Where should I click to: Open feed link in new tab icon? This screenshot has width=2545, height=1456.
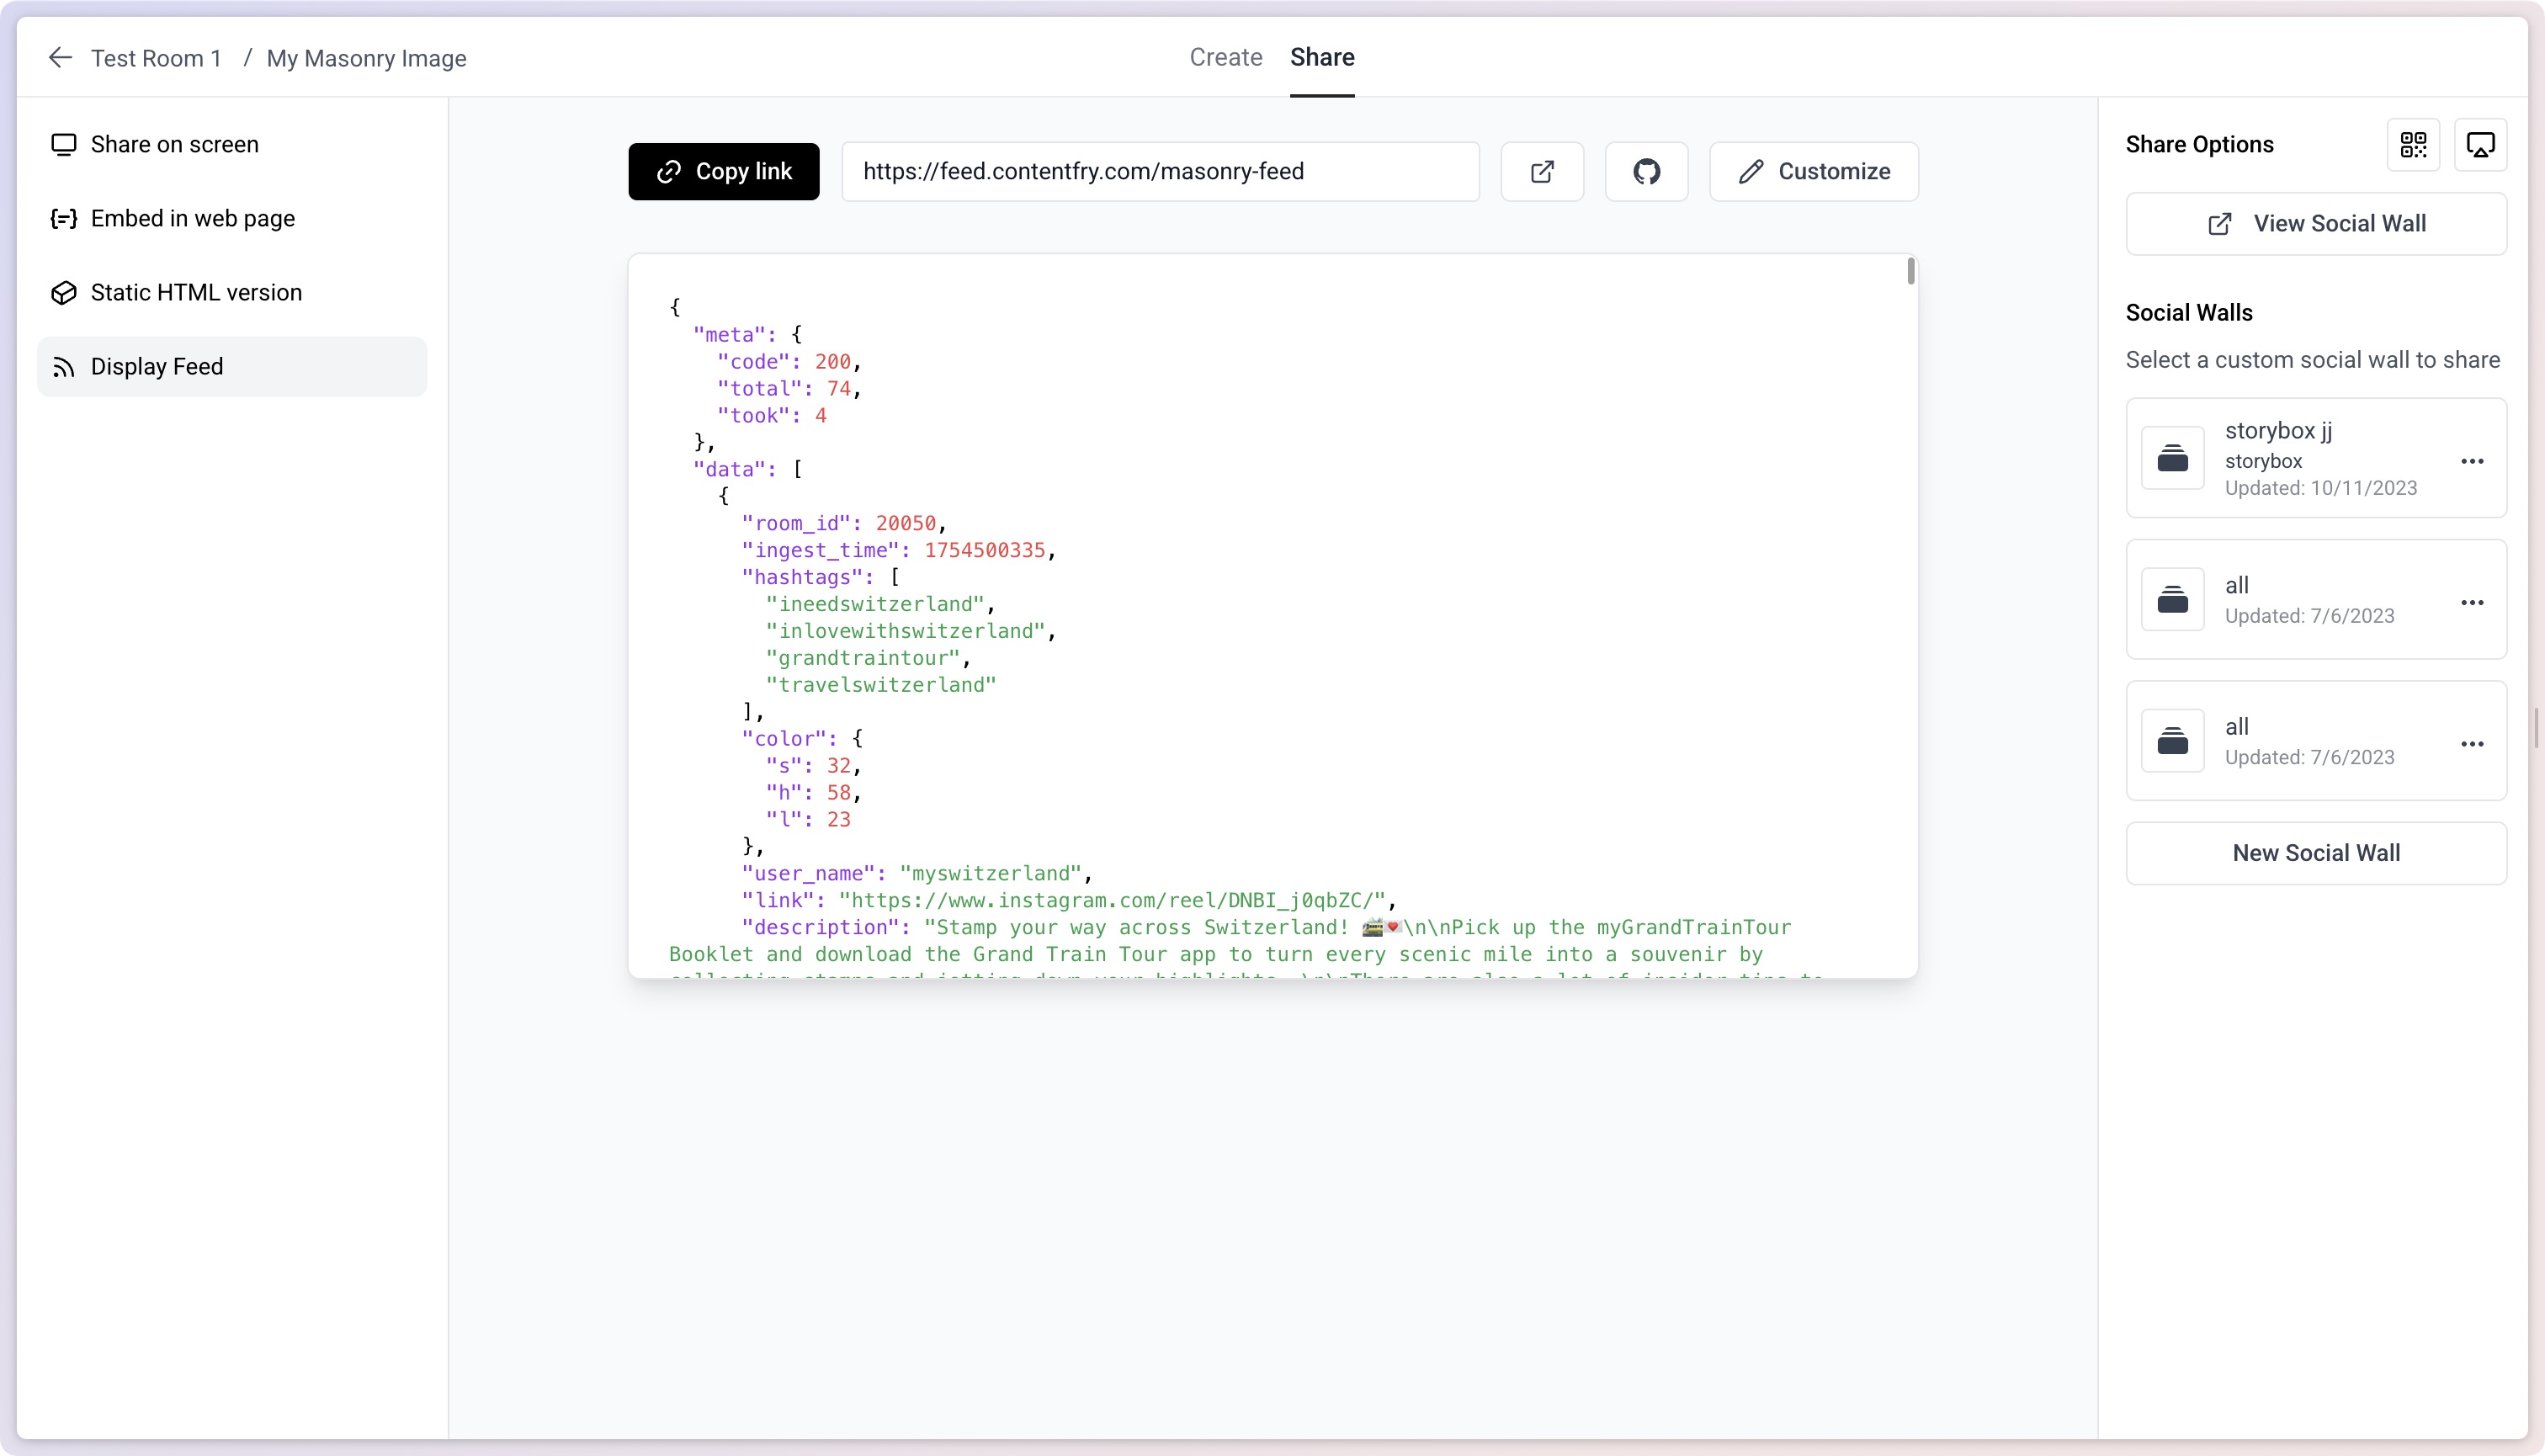click(x=1541, y=172)
